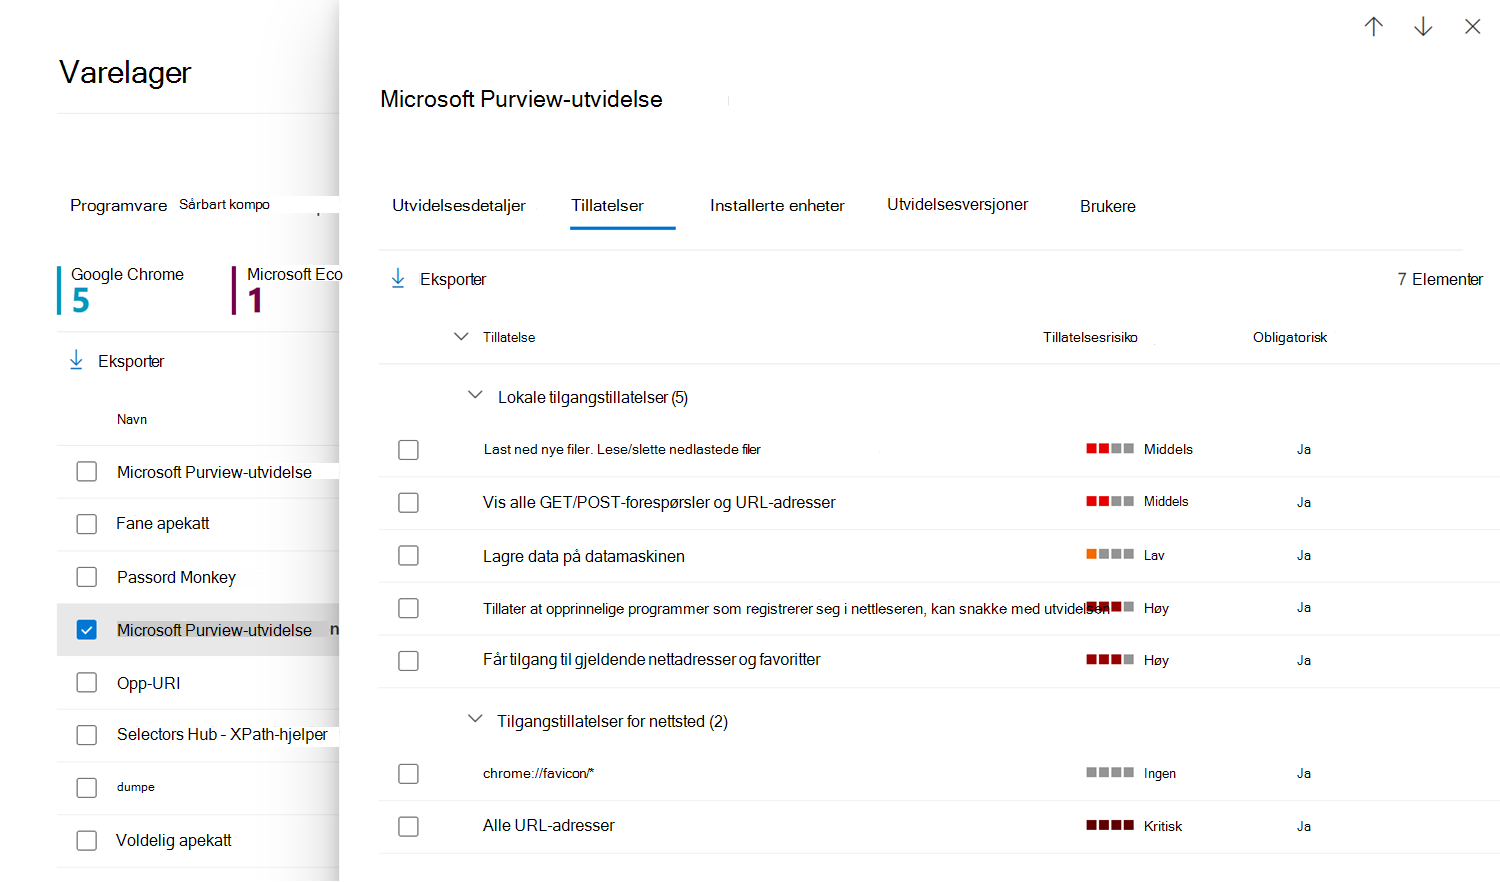Select the 'Voldelig apekatt' checkbox

[87, 841]
